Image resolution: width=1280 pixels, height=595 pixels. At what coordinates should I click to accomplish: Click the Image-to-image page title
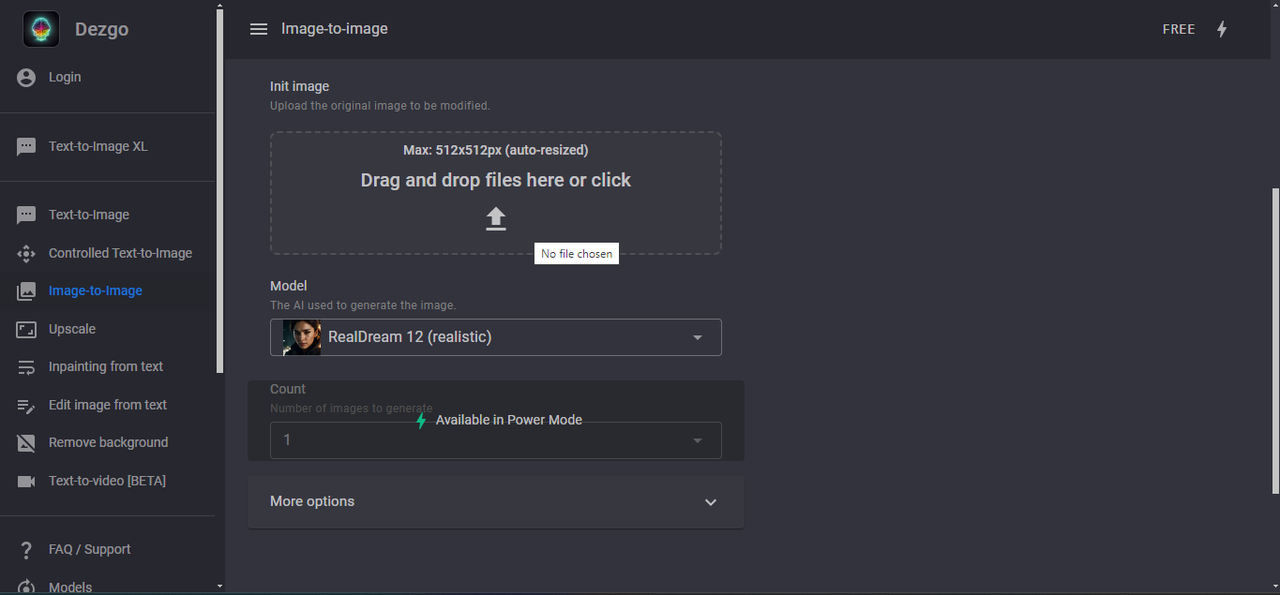coord(334,29)
